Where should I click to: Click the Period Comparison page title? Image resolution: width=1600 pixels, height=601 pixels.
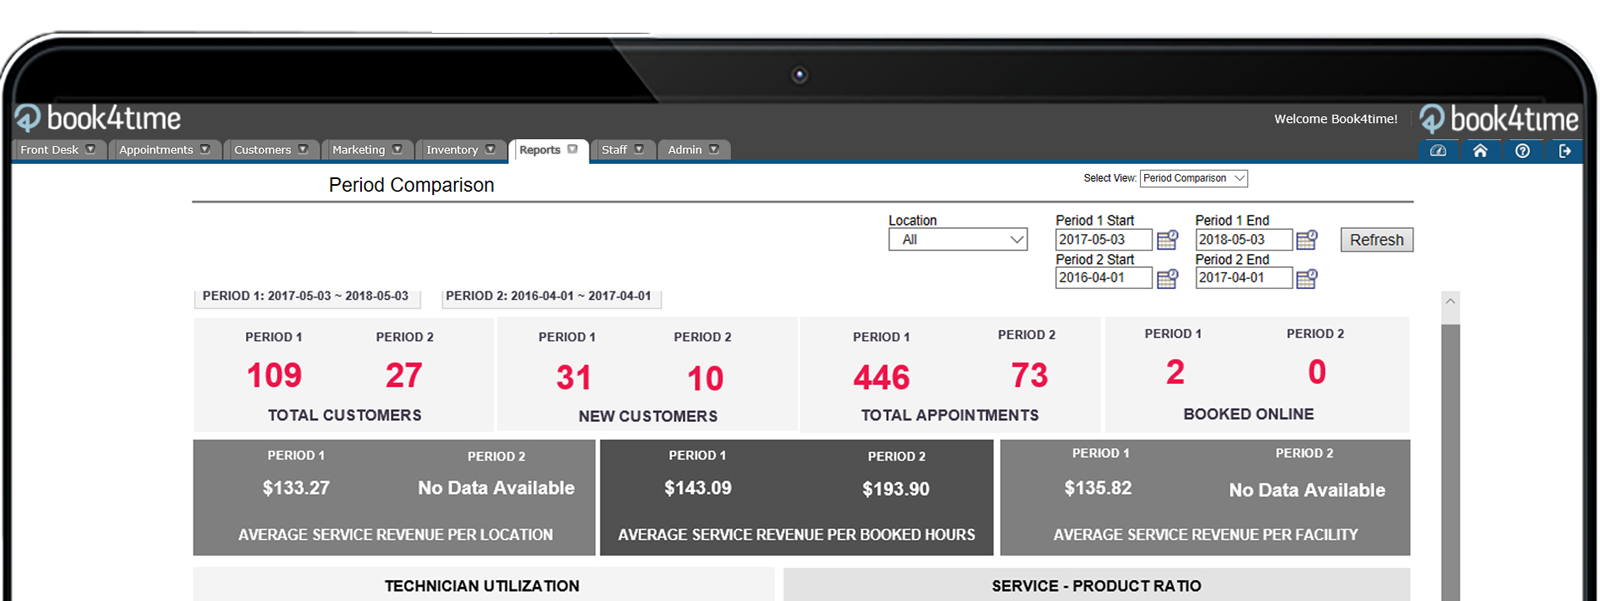[411, 185]
